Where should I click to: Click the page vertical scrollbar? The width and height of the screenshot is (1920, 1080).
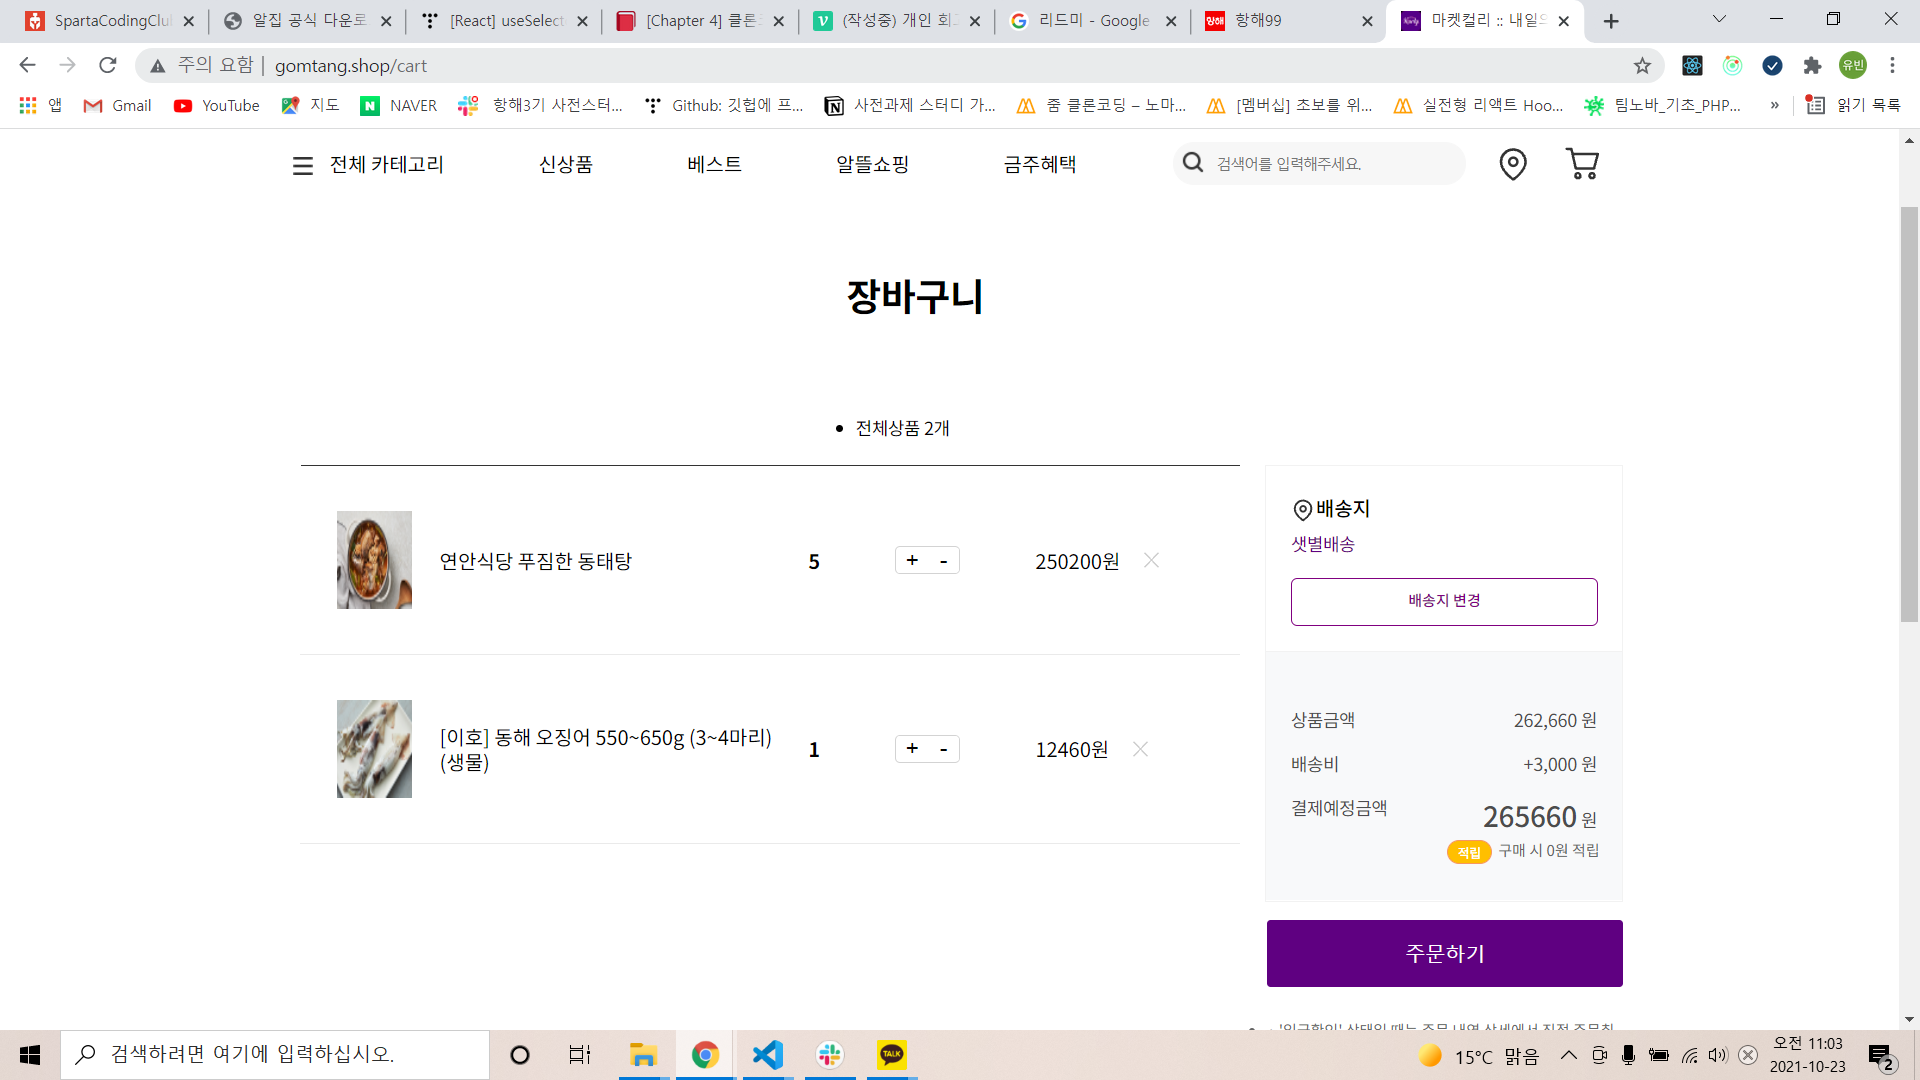(1909, 415)
